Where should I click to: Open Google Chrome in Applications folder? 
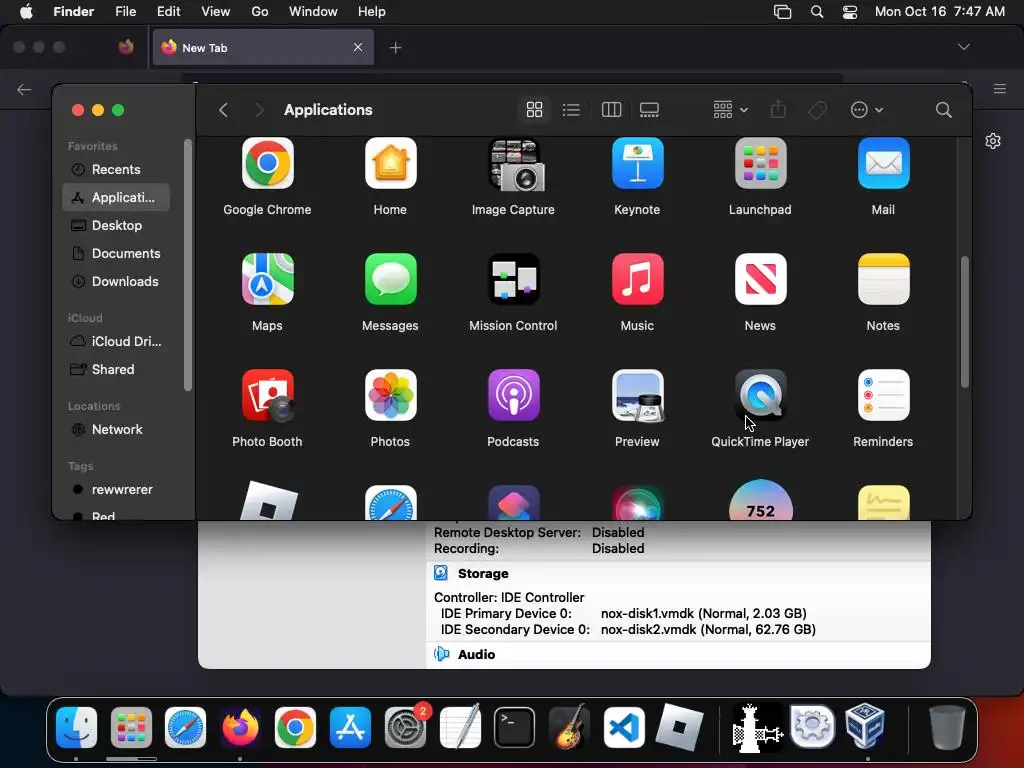(x=267, y=163)
